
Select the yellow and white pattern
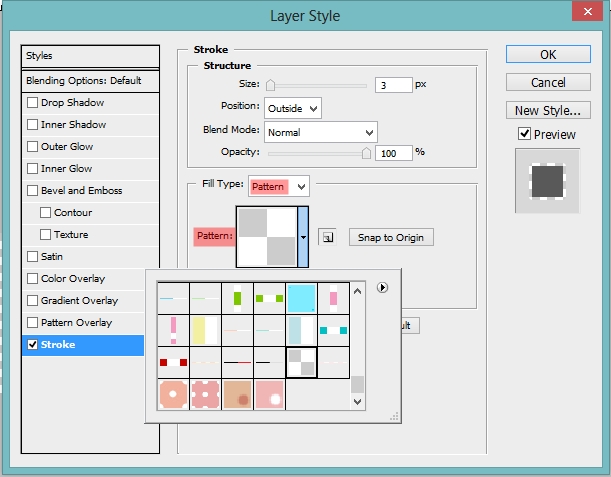(205, 330)
